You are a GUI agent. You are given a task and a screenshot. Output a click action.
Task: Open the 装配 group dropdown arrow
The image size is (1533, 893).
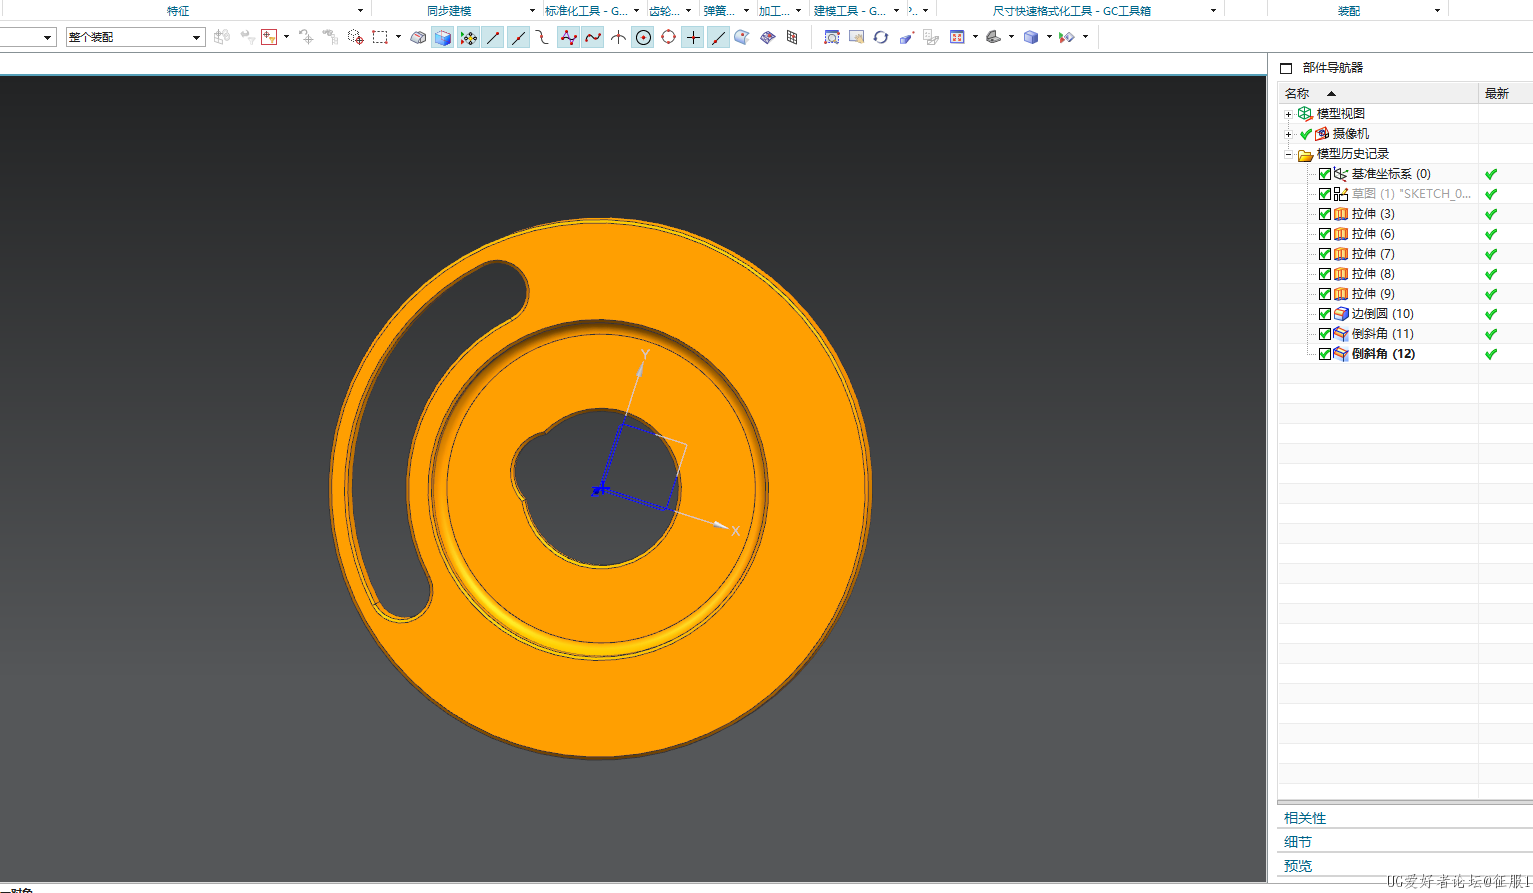click(1437, 11)
